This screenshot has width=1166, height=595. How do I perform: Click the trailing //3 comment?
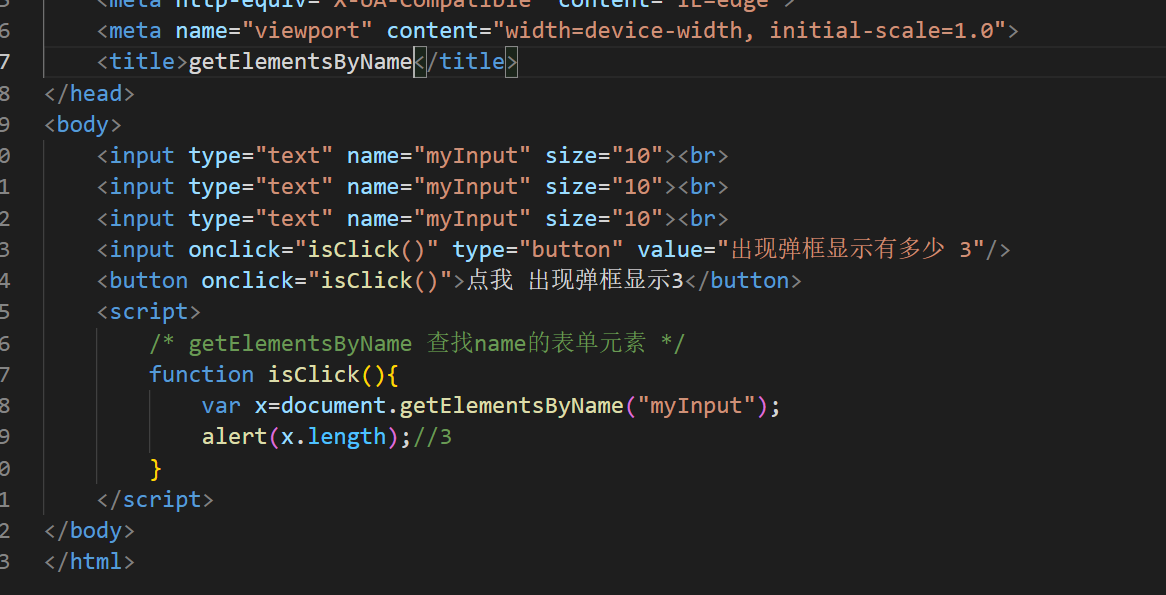432,437
